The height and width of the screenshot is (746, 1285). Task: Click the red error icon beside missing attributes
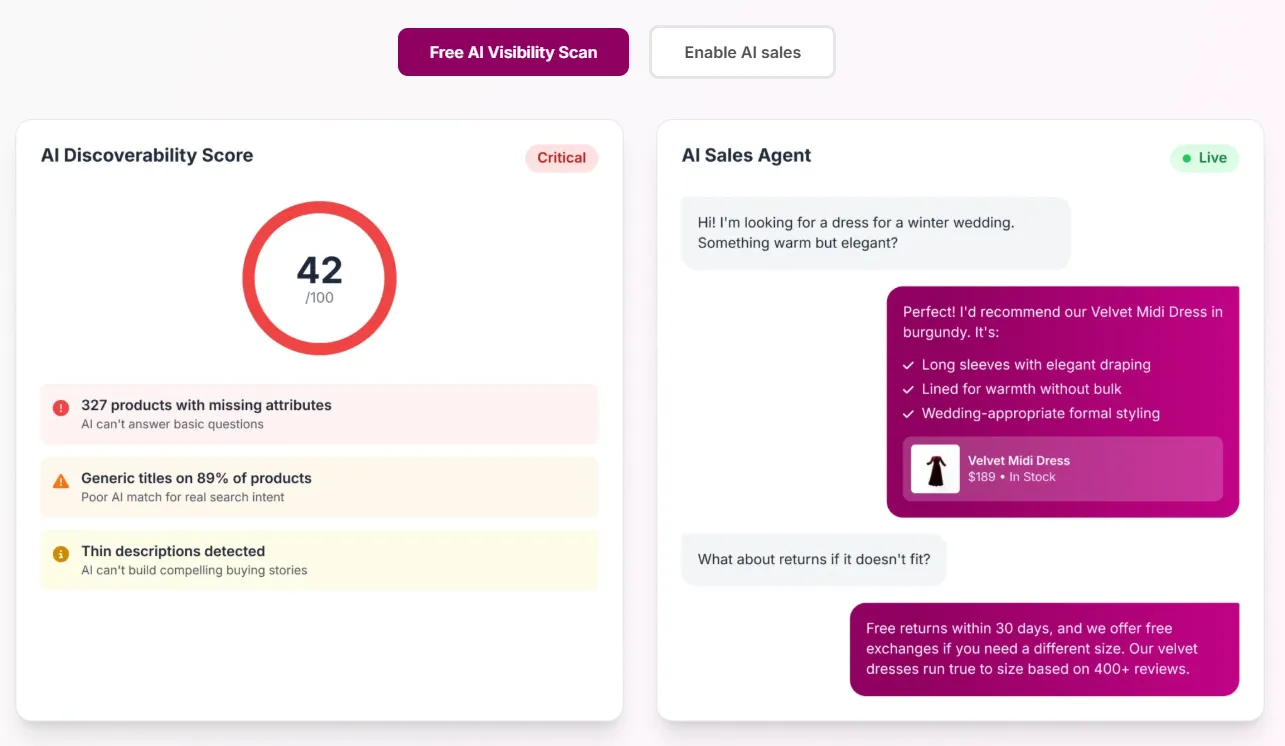pos(61,408)
